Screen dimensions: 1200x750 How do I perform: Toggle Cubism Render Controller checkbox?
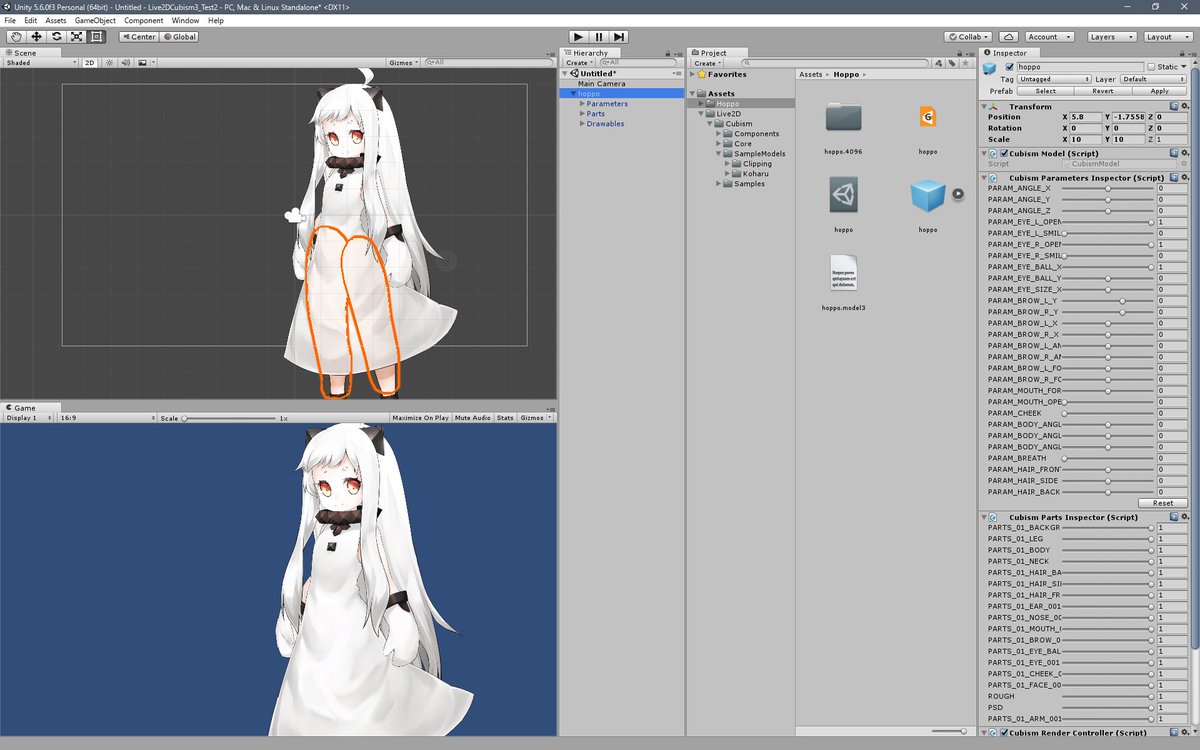click(1004, 733)
